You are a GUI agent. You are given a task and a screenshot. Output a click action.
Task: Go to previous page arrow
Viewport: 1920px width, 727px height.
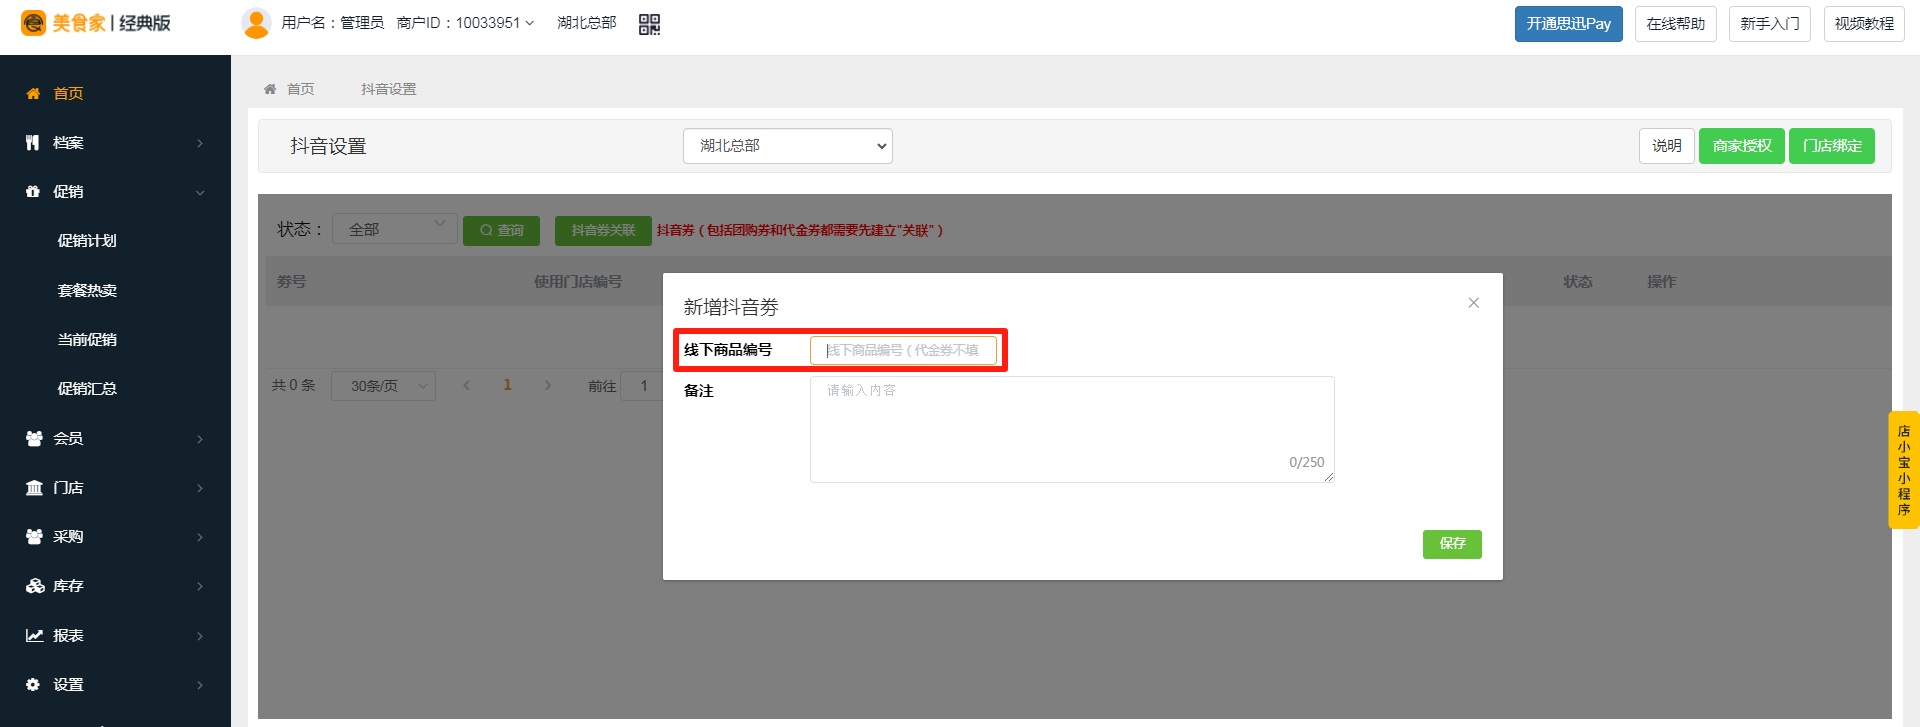click(466, 385)
